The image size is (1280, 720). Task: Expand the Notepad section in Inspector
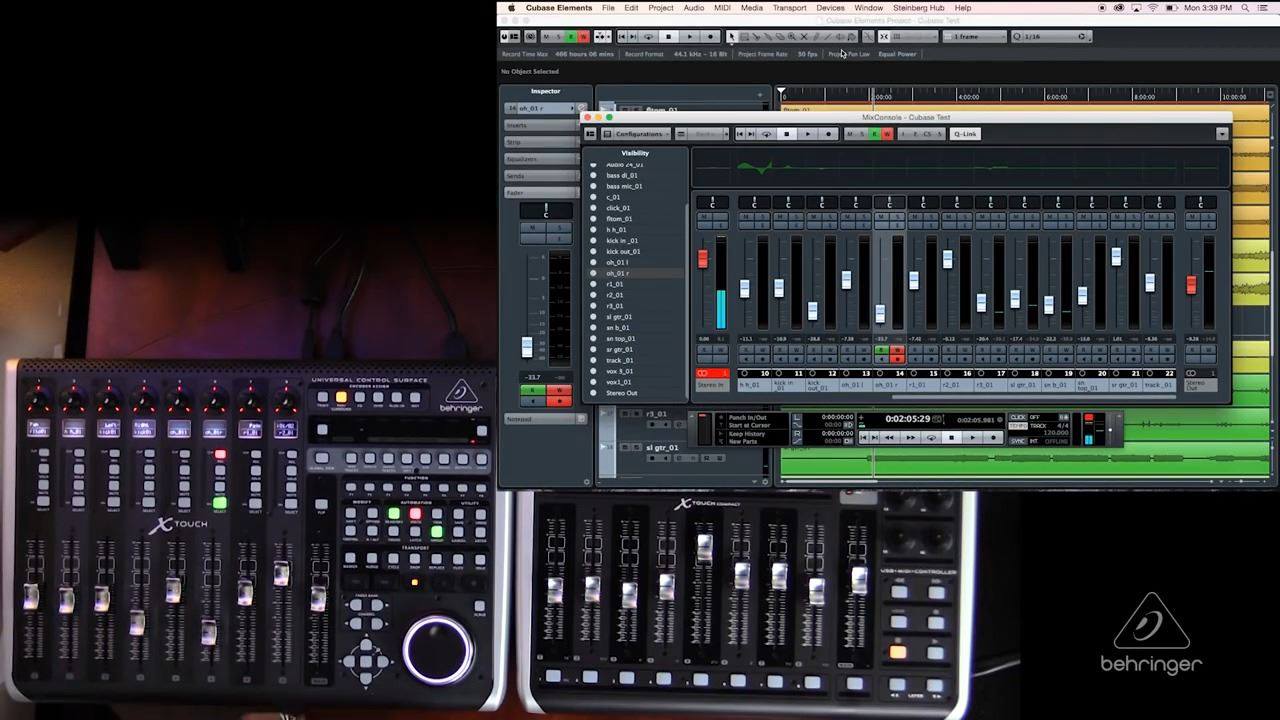(x=545, y=419)
